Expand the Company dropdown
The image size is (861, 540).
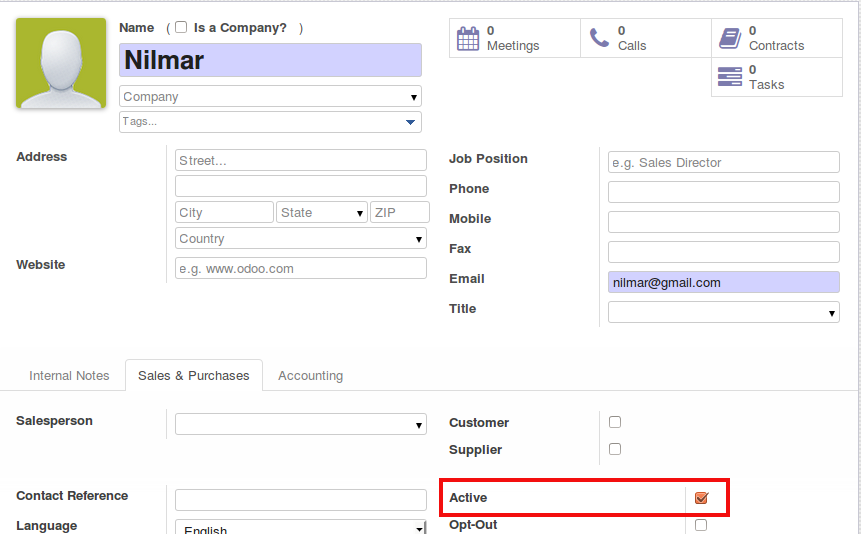414,97
